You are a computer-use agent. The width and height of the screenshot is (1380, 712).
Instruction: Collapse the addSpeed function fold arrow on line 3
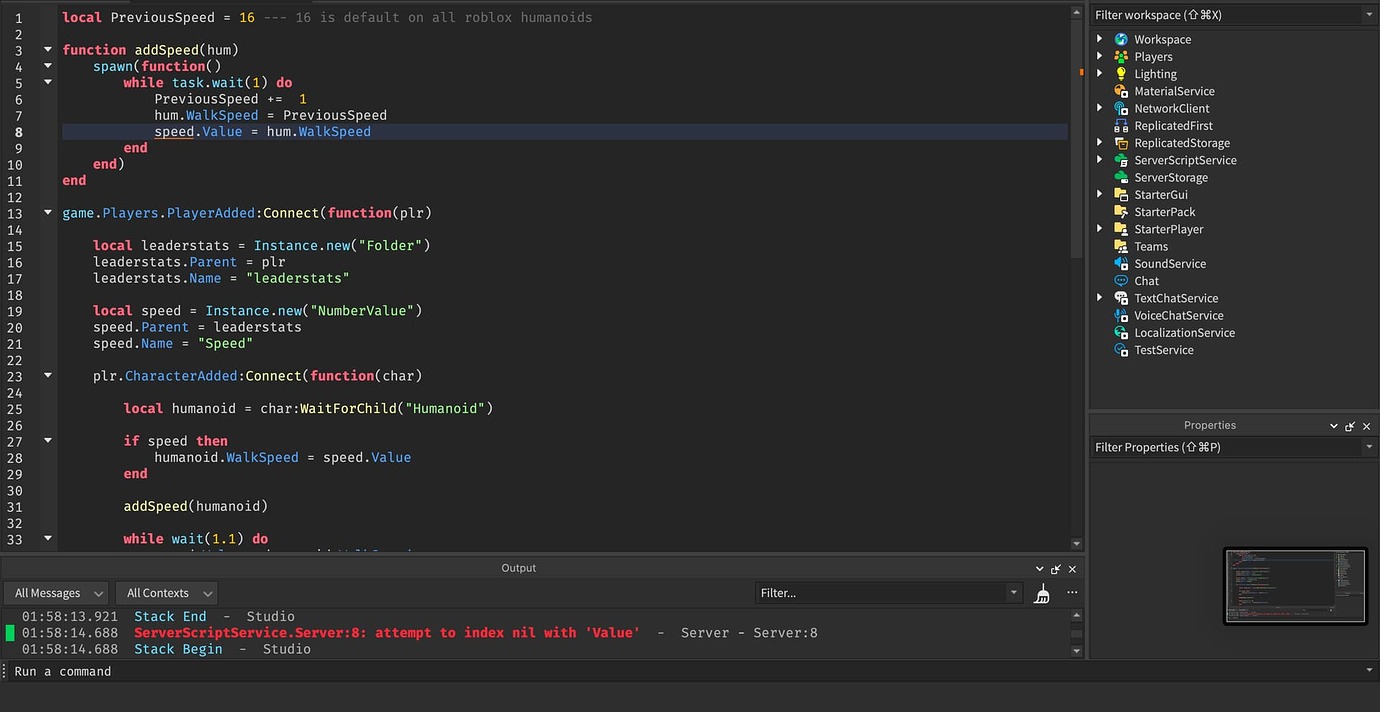pyautogui.click(x=47, y=49)
